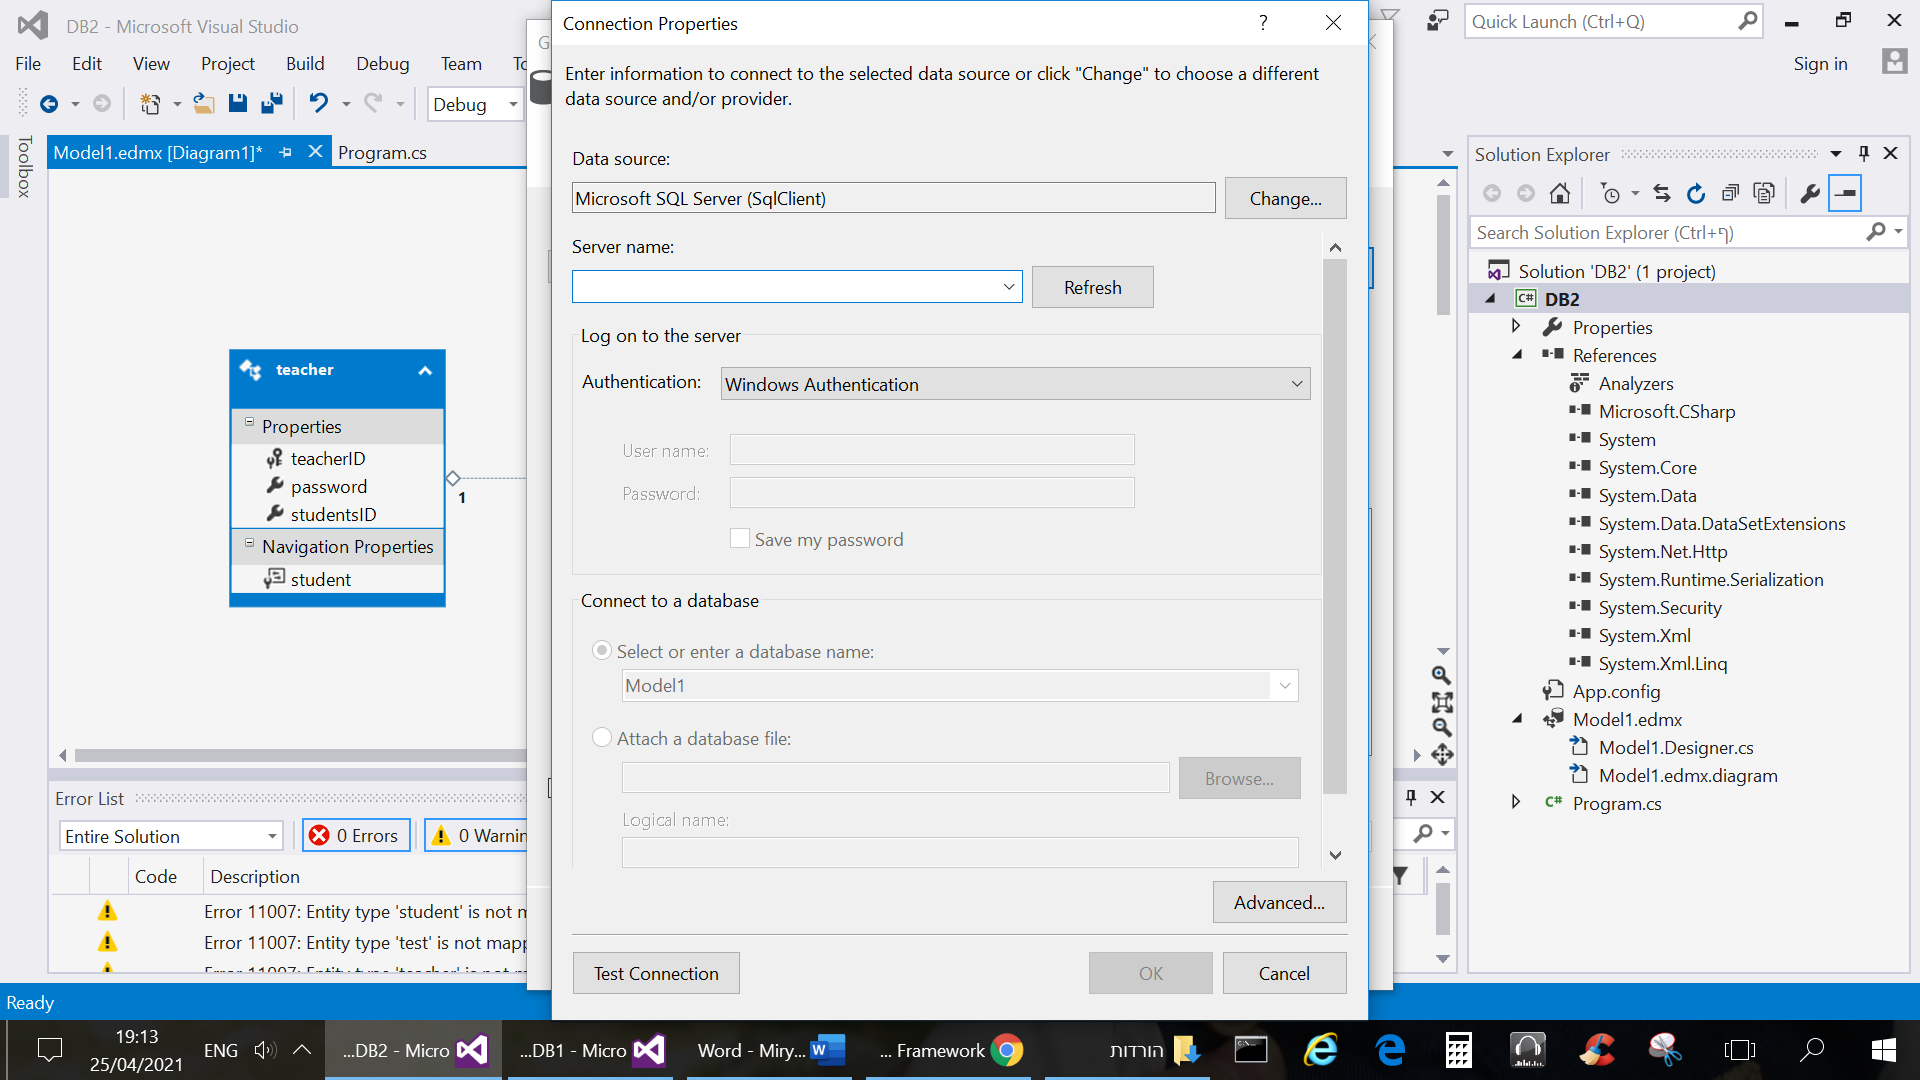Collapse the References tree node
Screen dimensions: 1920x1080
(1517, 355)
